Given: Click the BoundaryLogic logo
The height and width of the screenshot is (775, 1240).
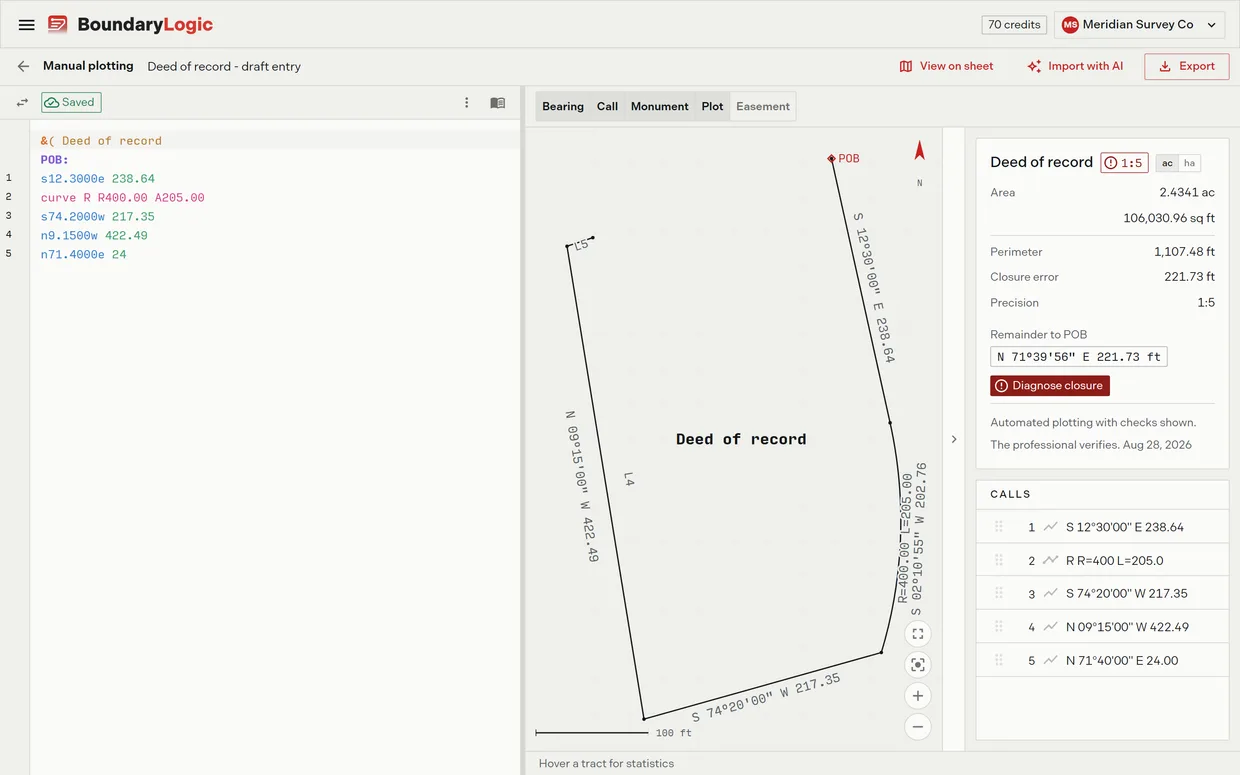Looking at the screenshot, I should [130, 25].
